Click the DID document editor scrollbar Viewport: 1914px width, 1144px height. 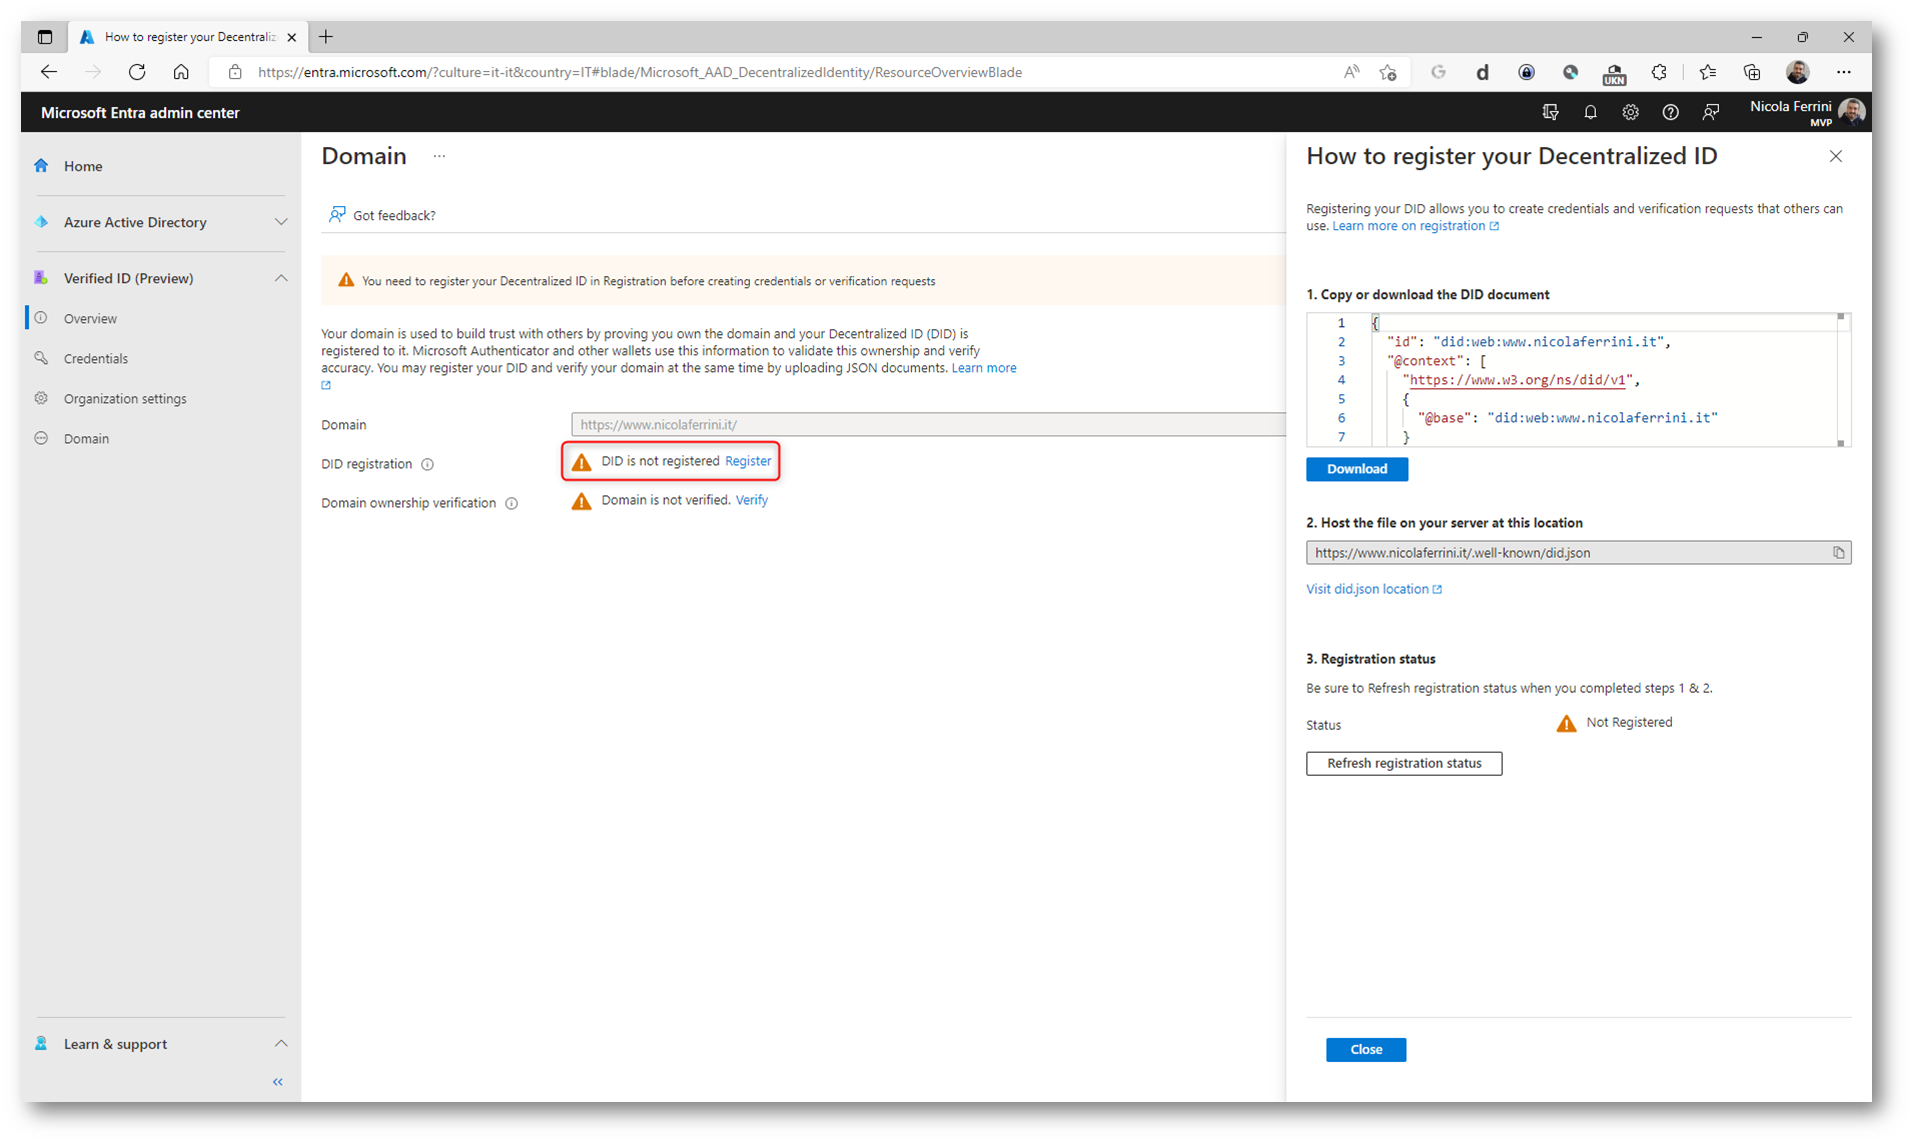[x=1841, y=380]
